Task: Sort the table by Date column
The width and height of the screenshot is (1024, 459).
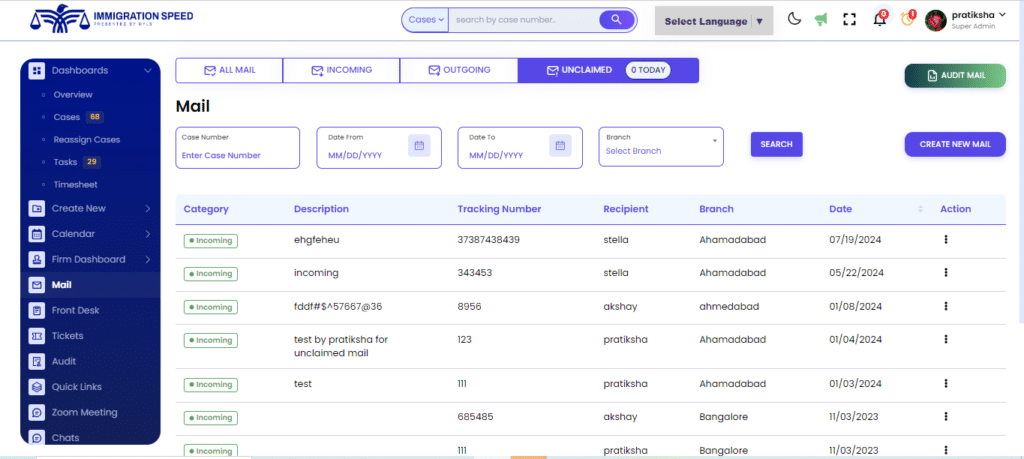Action: coord(920,209)
